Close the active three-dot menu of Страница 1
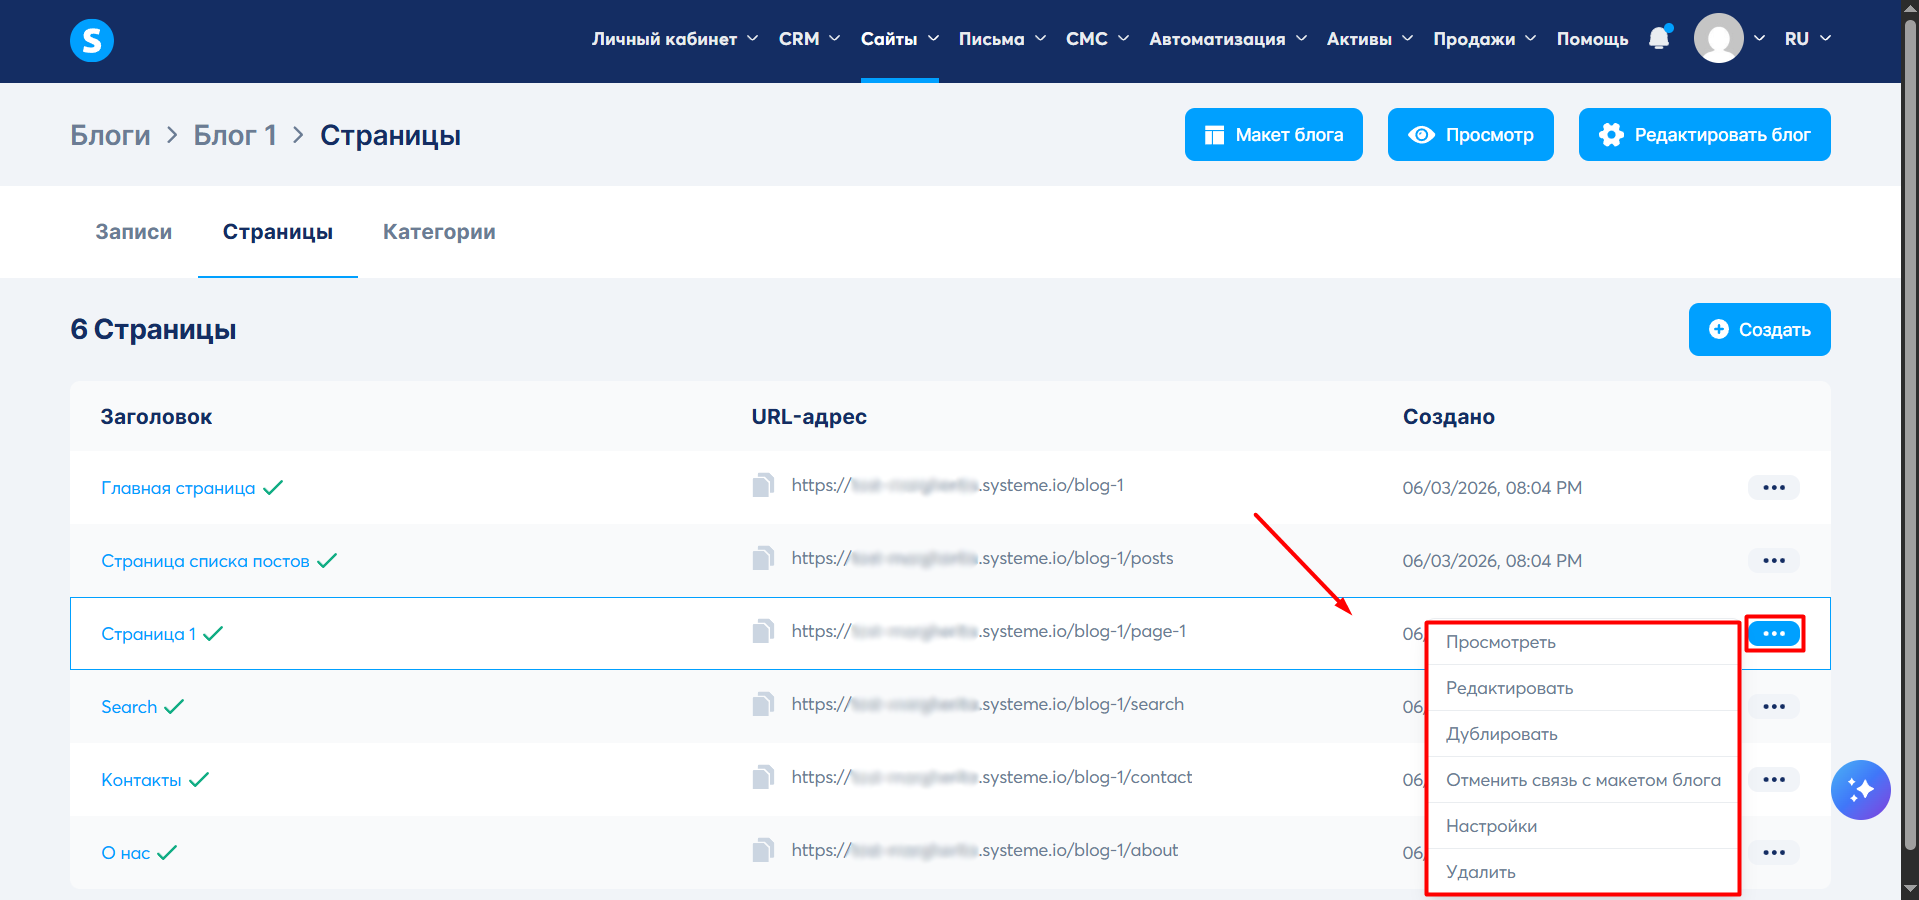 (x=1774, y=634)
